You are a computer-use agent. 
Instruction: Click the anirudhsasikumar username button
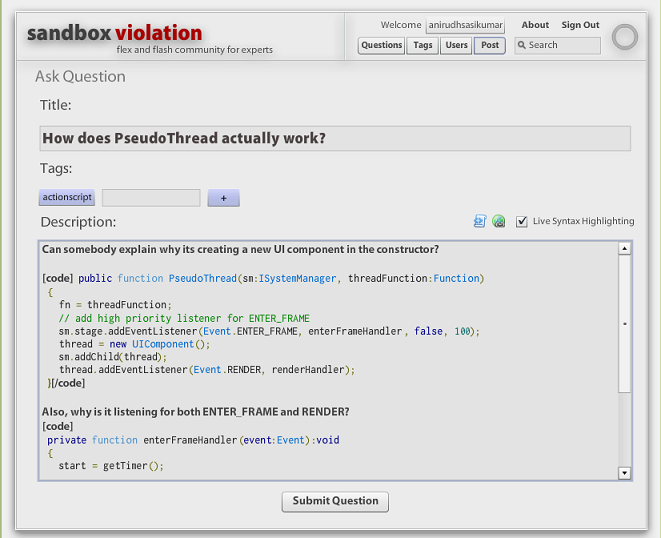tap(465, 25)
